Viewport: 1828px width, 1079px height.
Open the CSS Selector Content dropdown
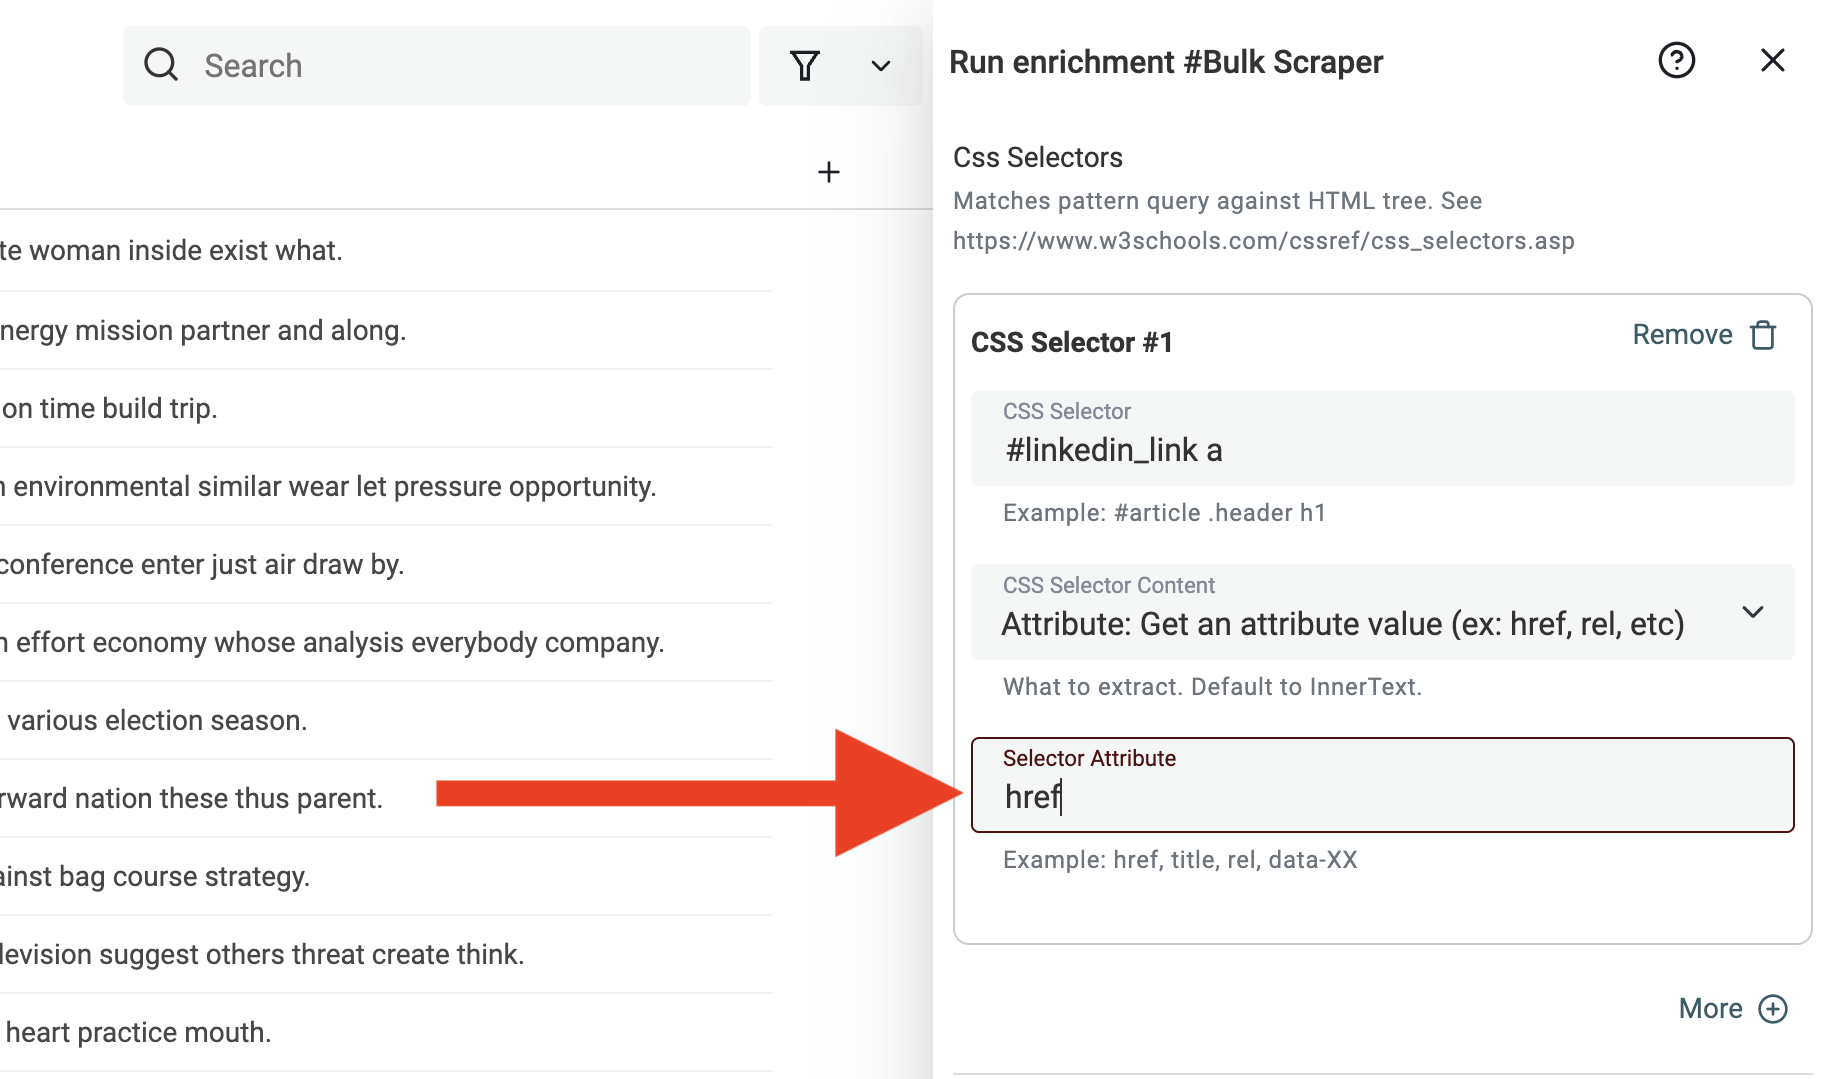[1383, 612]
